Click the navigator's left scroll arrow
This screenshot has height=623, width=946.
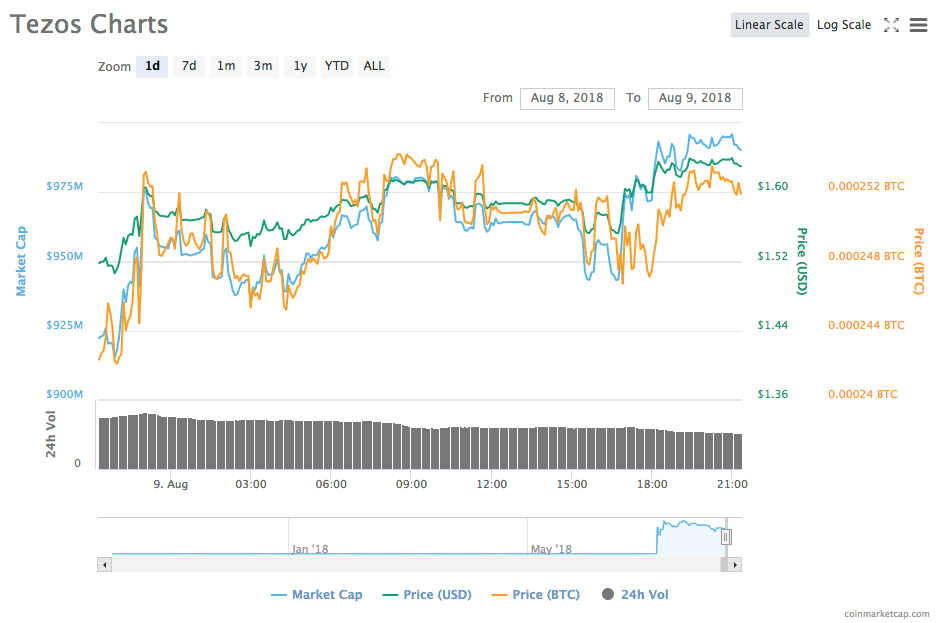(x=104, y=563)
